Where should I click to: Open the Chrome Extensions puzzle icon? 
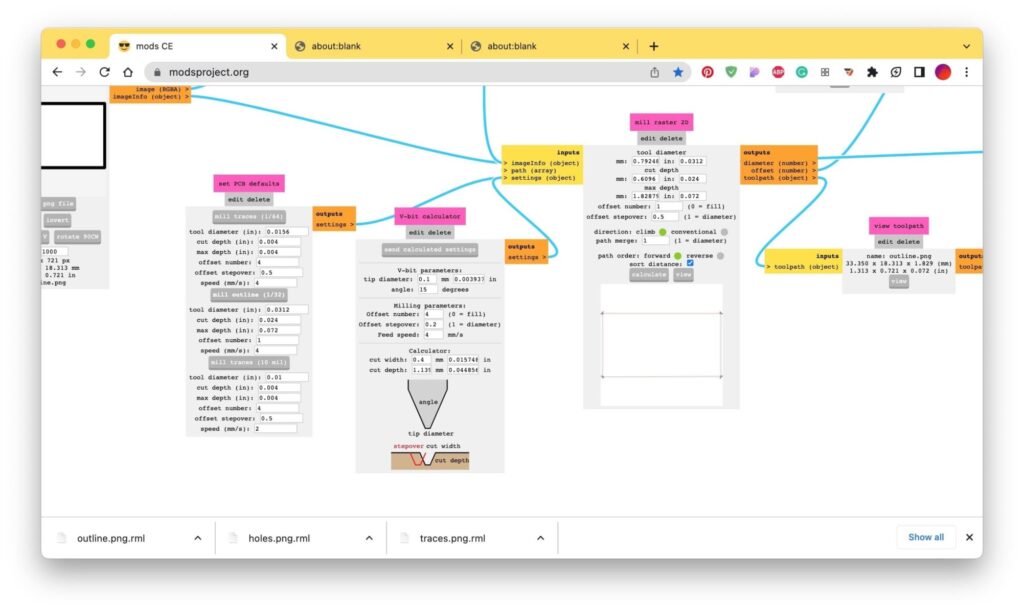[872, 72]
